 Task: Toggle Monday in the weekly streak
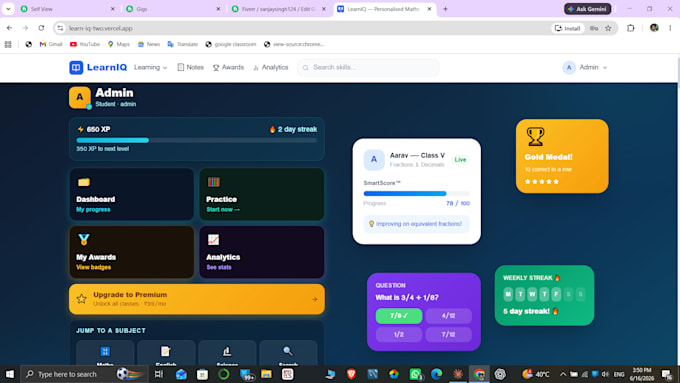click(508, 294)
